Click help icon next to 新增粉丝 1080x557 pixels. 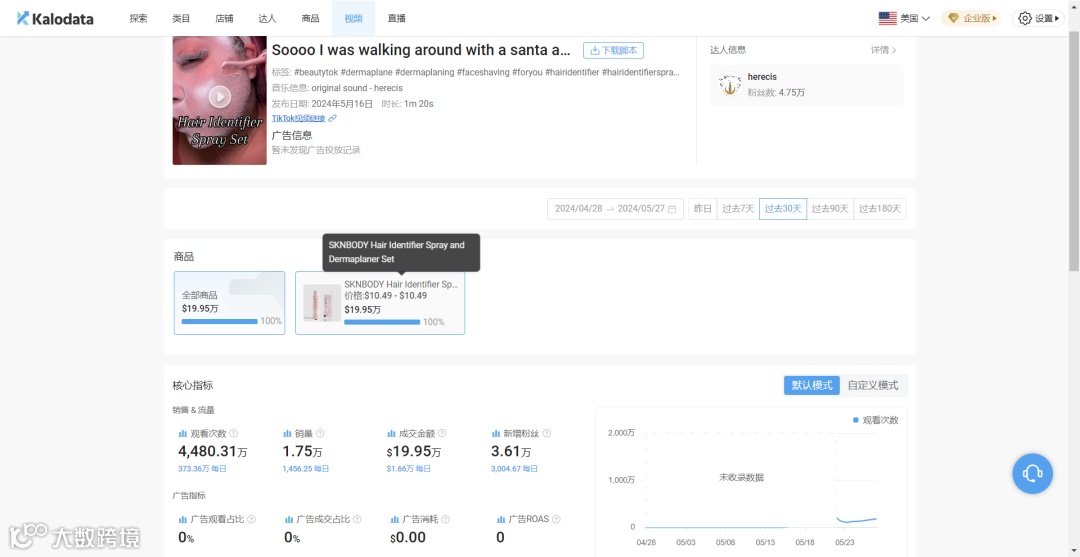547,434
